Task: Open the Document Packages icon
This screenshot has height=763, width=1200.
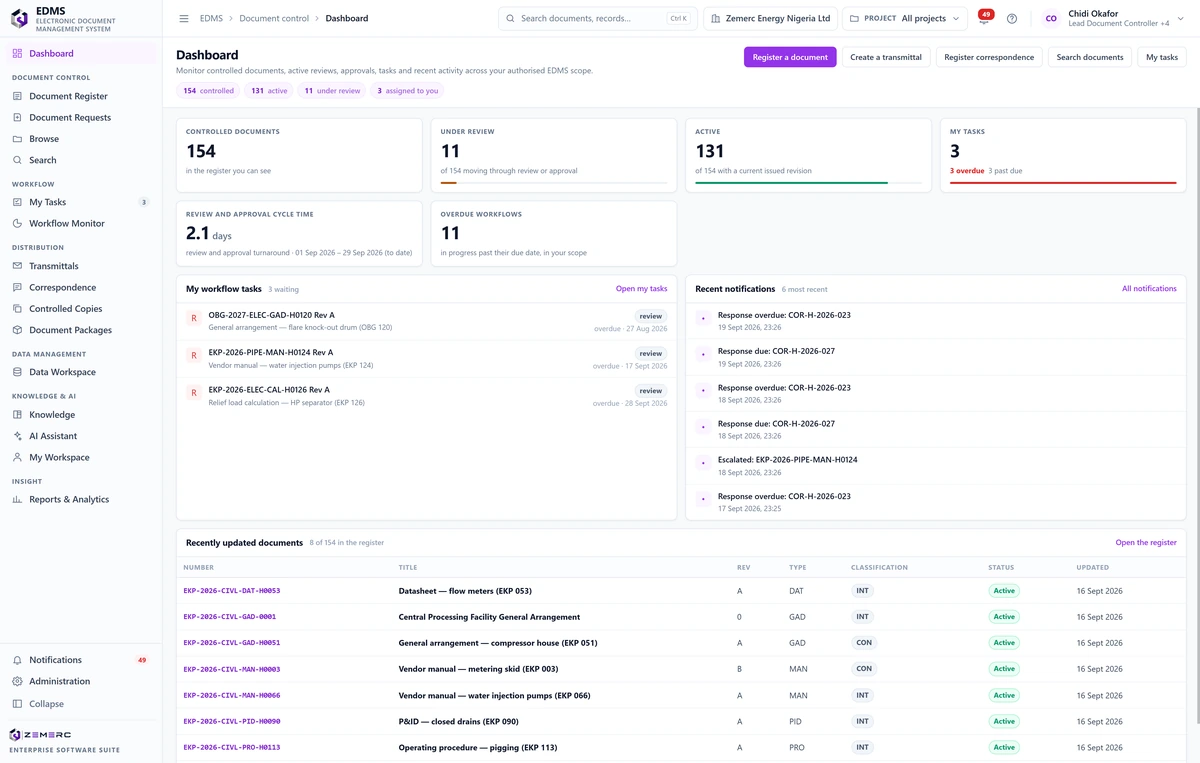Action: pyautogui.click(x=17, y=330)
